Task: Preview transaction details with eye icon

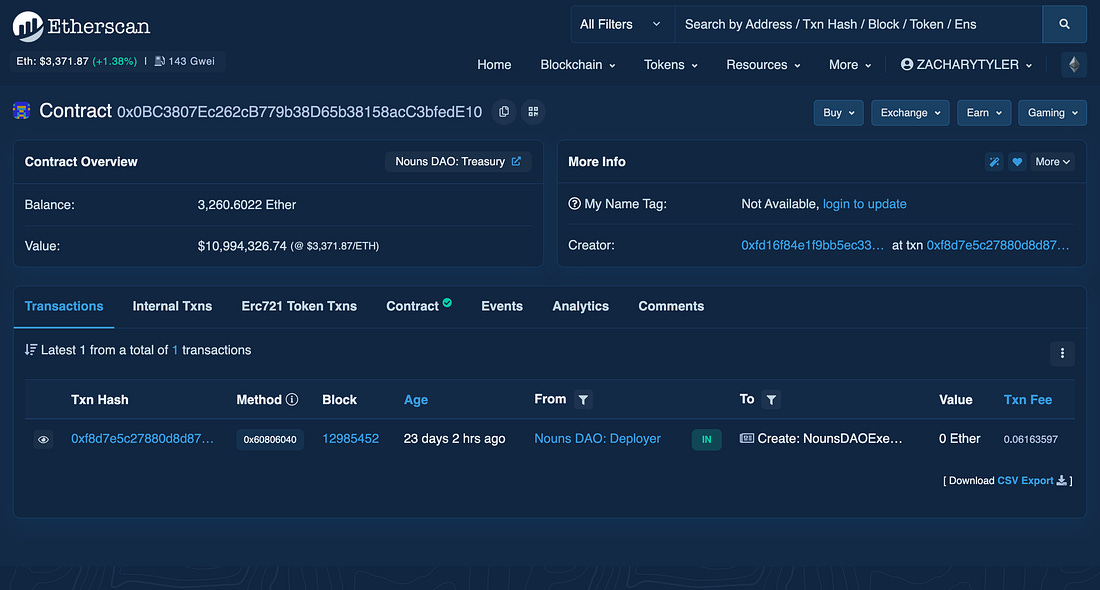Action: tap(44, 439)
